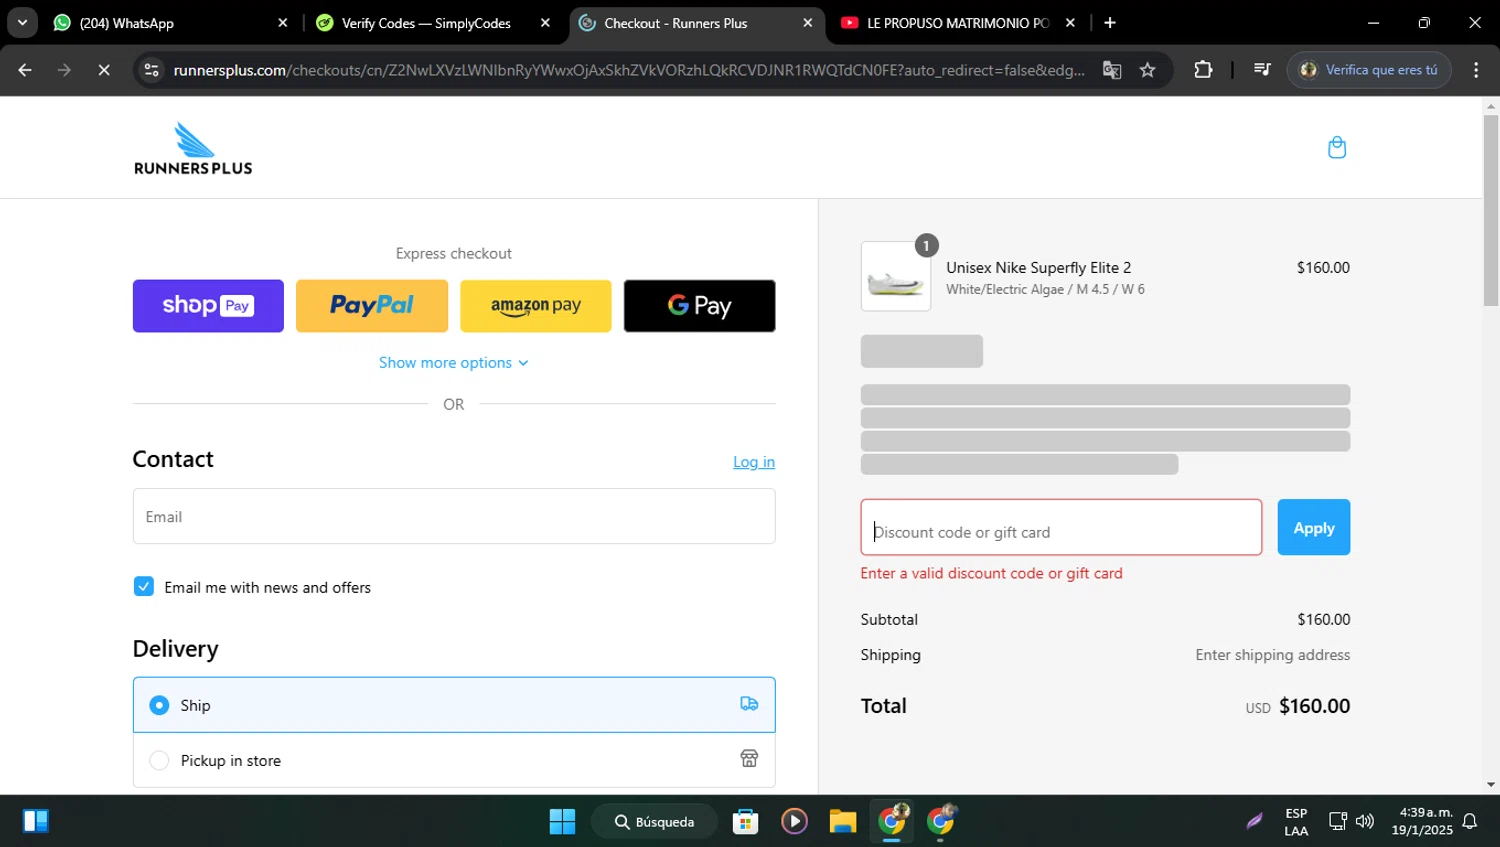The image size is (1500, 847).
Task: Open site information icon in address bar
Action: 151,70
